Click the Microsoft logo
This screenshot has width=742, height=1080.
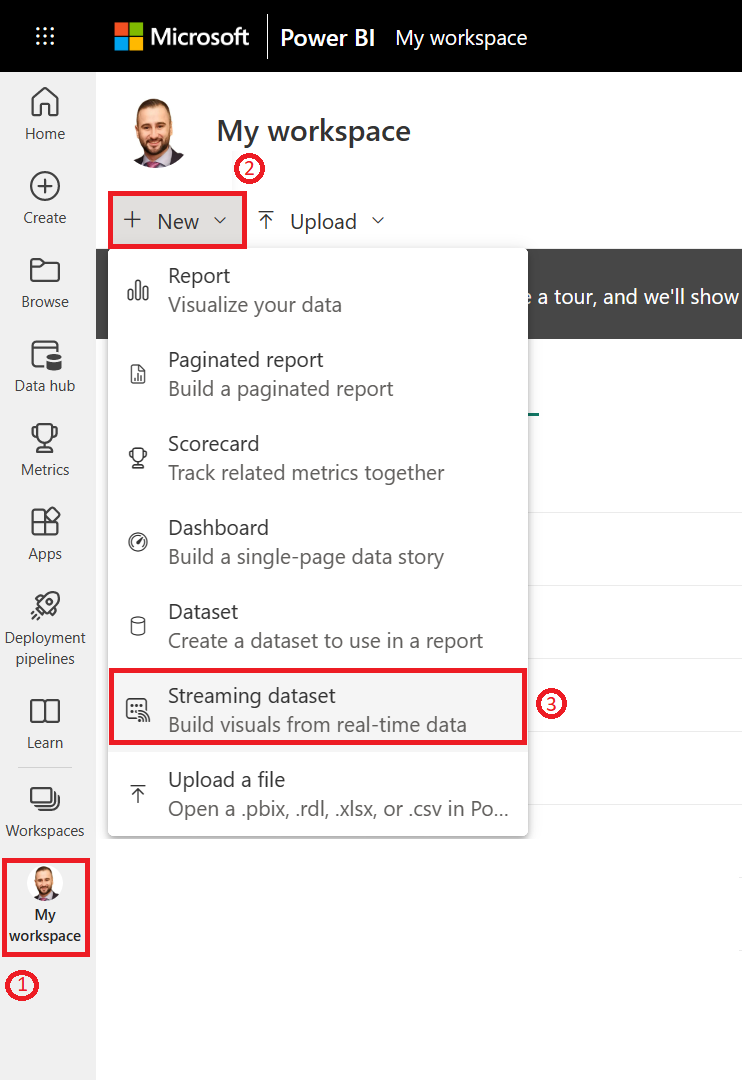[x=181, y=37]
